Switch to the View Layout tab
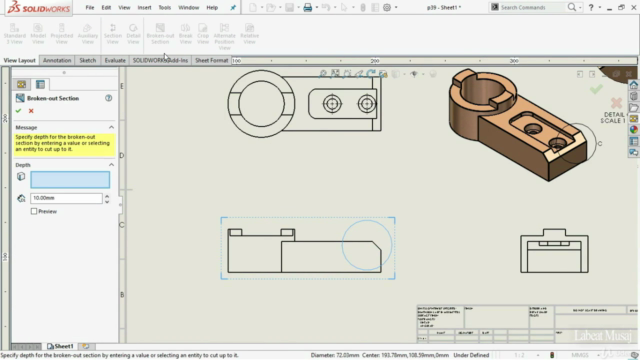This screenshot has height=360, width=640. (20, 60)
